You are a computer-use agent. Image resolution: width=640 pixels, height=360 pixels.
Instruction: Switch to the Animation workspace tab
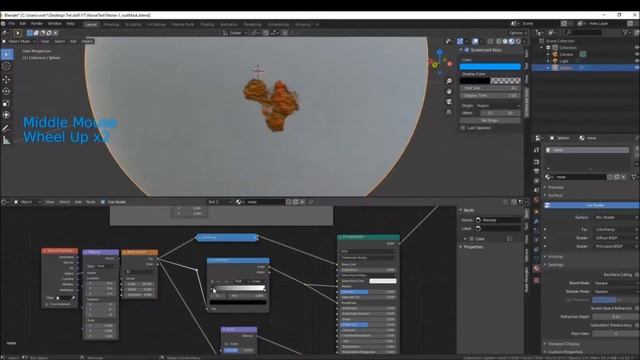tap(229, 24)
